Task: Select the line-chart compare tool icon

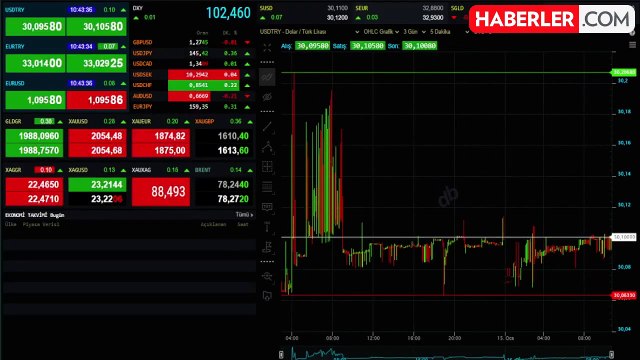Action: pos(267,77)
